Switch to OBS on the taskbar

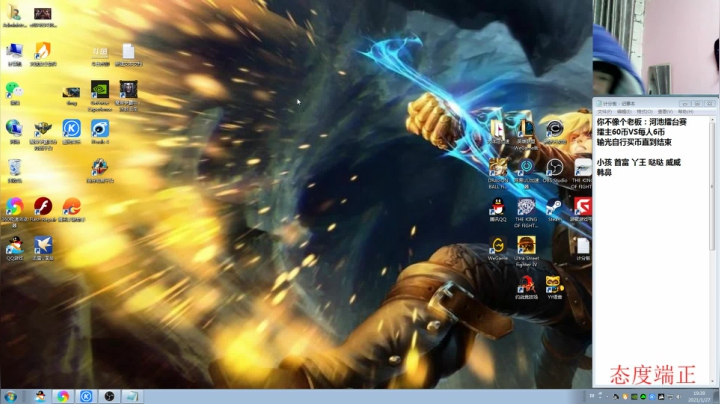pos(109,396)
